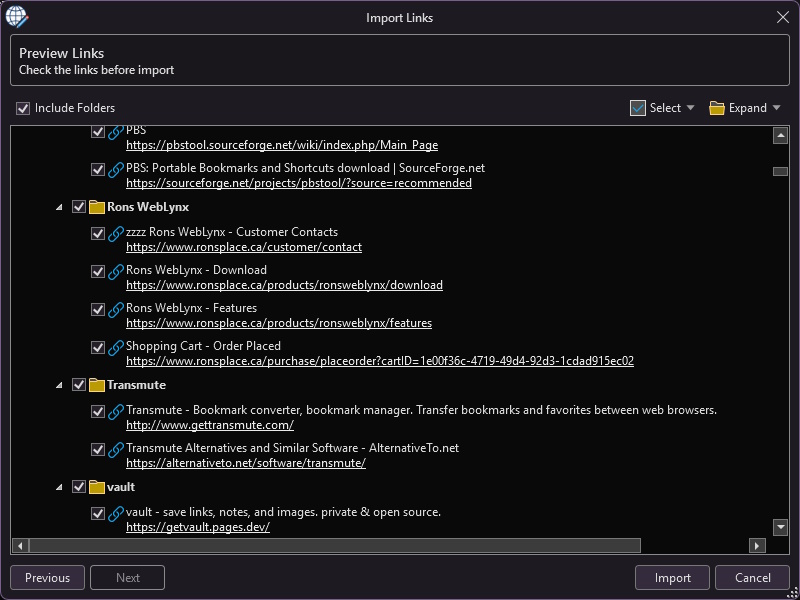Image resolution: width=800 pixels, height=600 pixels.
Task: Click the Transmute folder icon
Action: [x=96, y=385]
